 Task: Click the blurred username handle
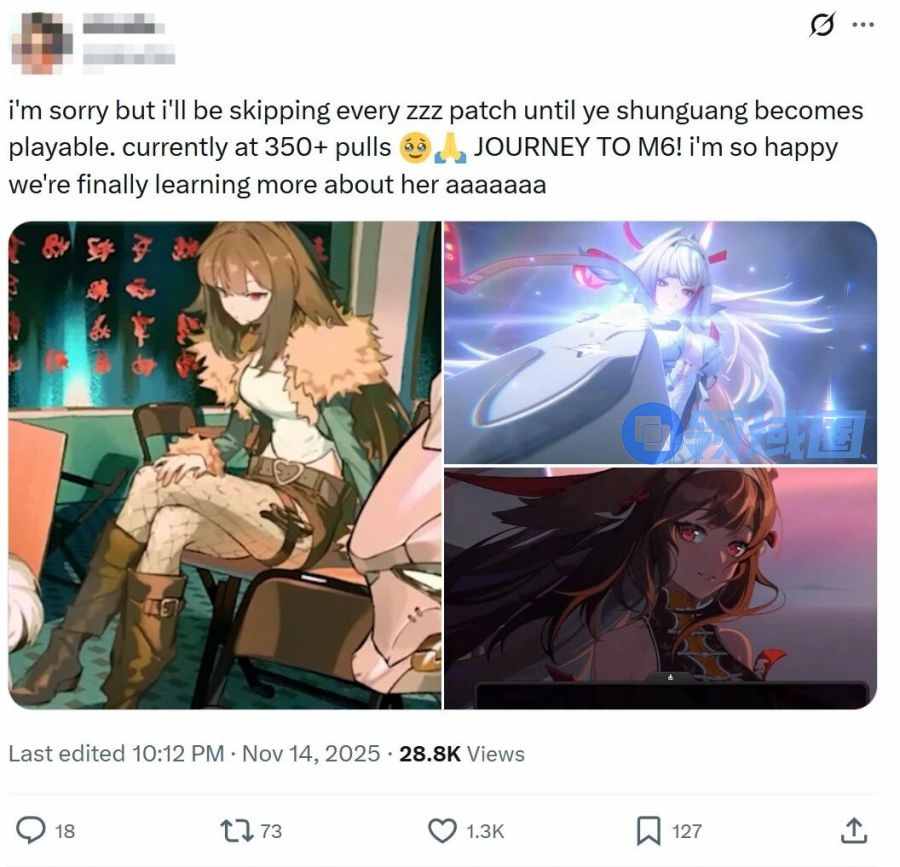[x=129, y=57]
